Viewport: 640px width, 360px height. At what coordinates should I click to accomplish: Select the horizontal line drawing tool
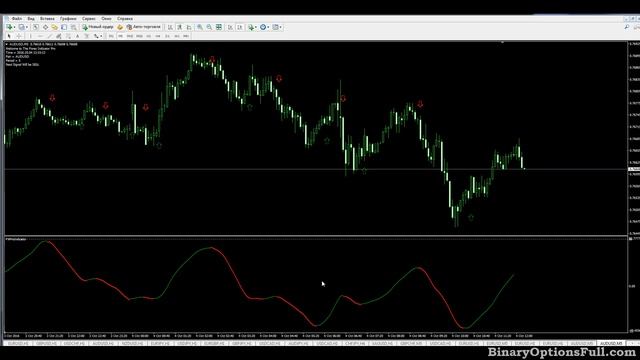40,36
